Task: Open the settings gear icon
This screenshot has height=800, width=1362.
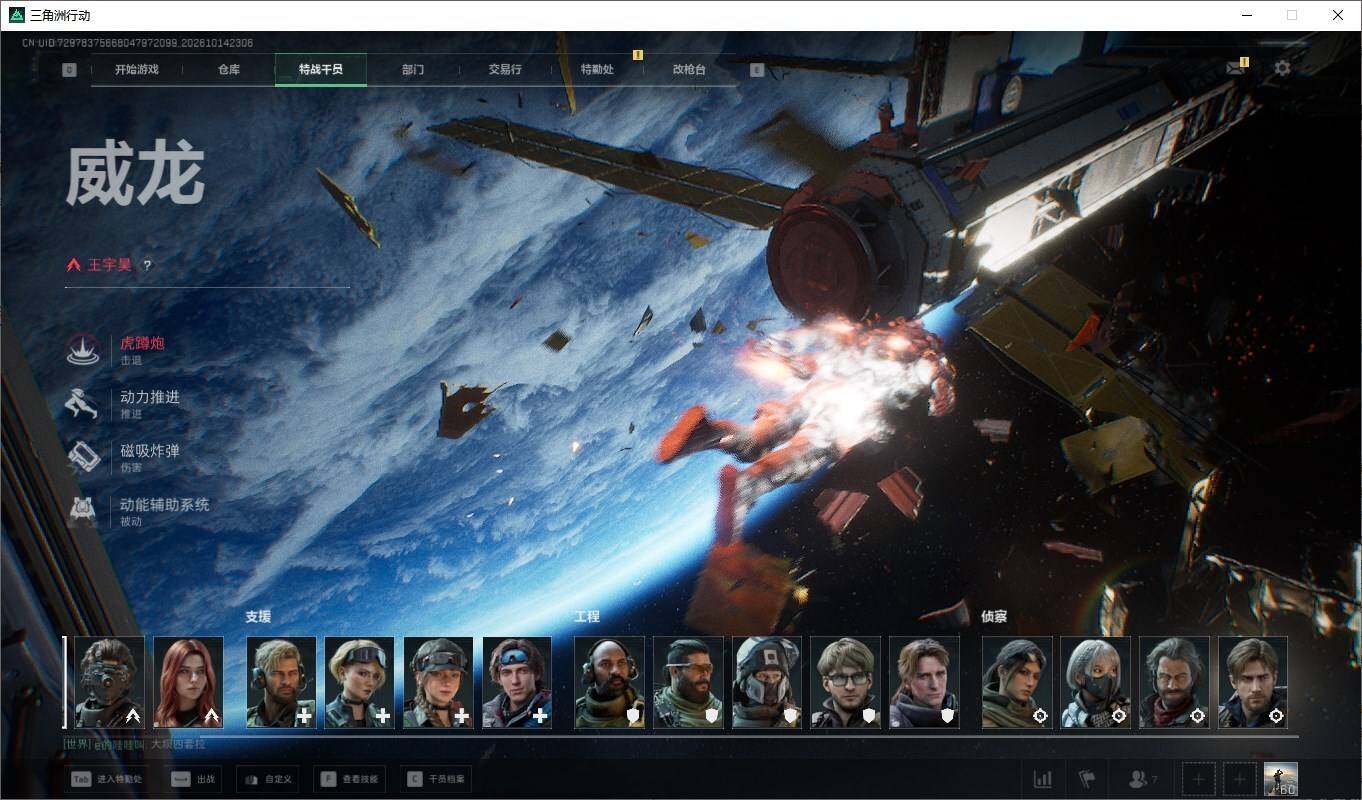Action: [x=1282, y=68]
